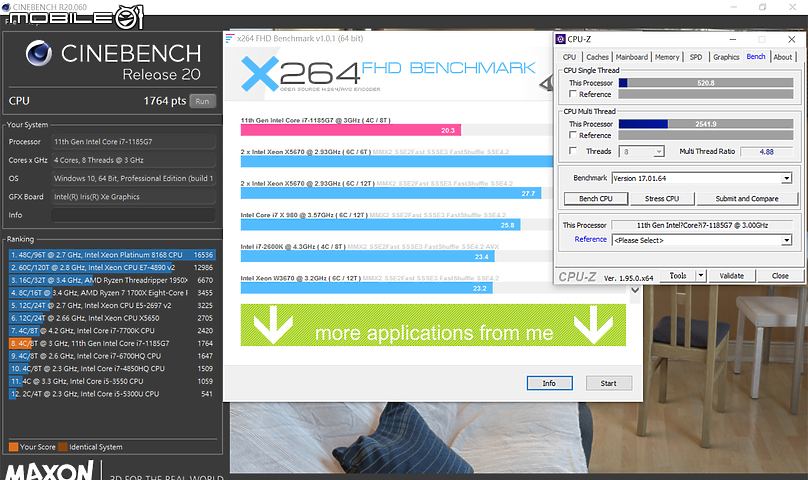This screenshot has height=480, width=808.
Task: Select ranking row Xeon Platinum 8168 CPU
Action: [x=112, y=255]
